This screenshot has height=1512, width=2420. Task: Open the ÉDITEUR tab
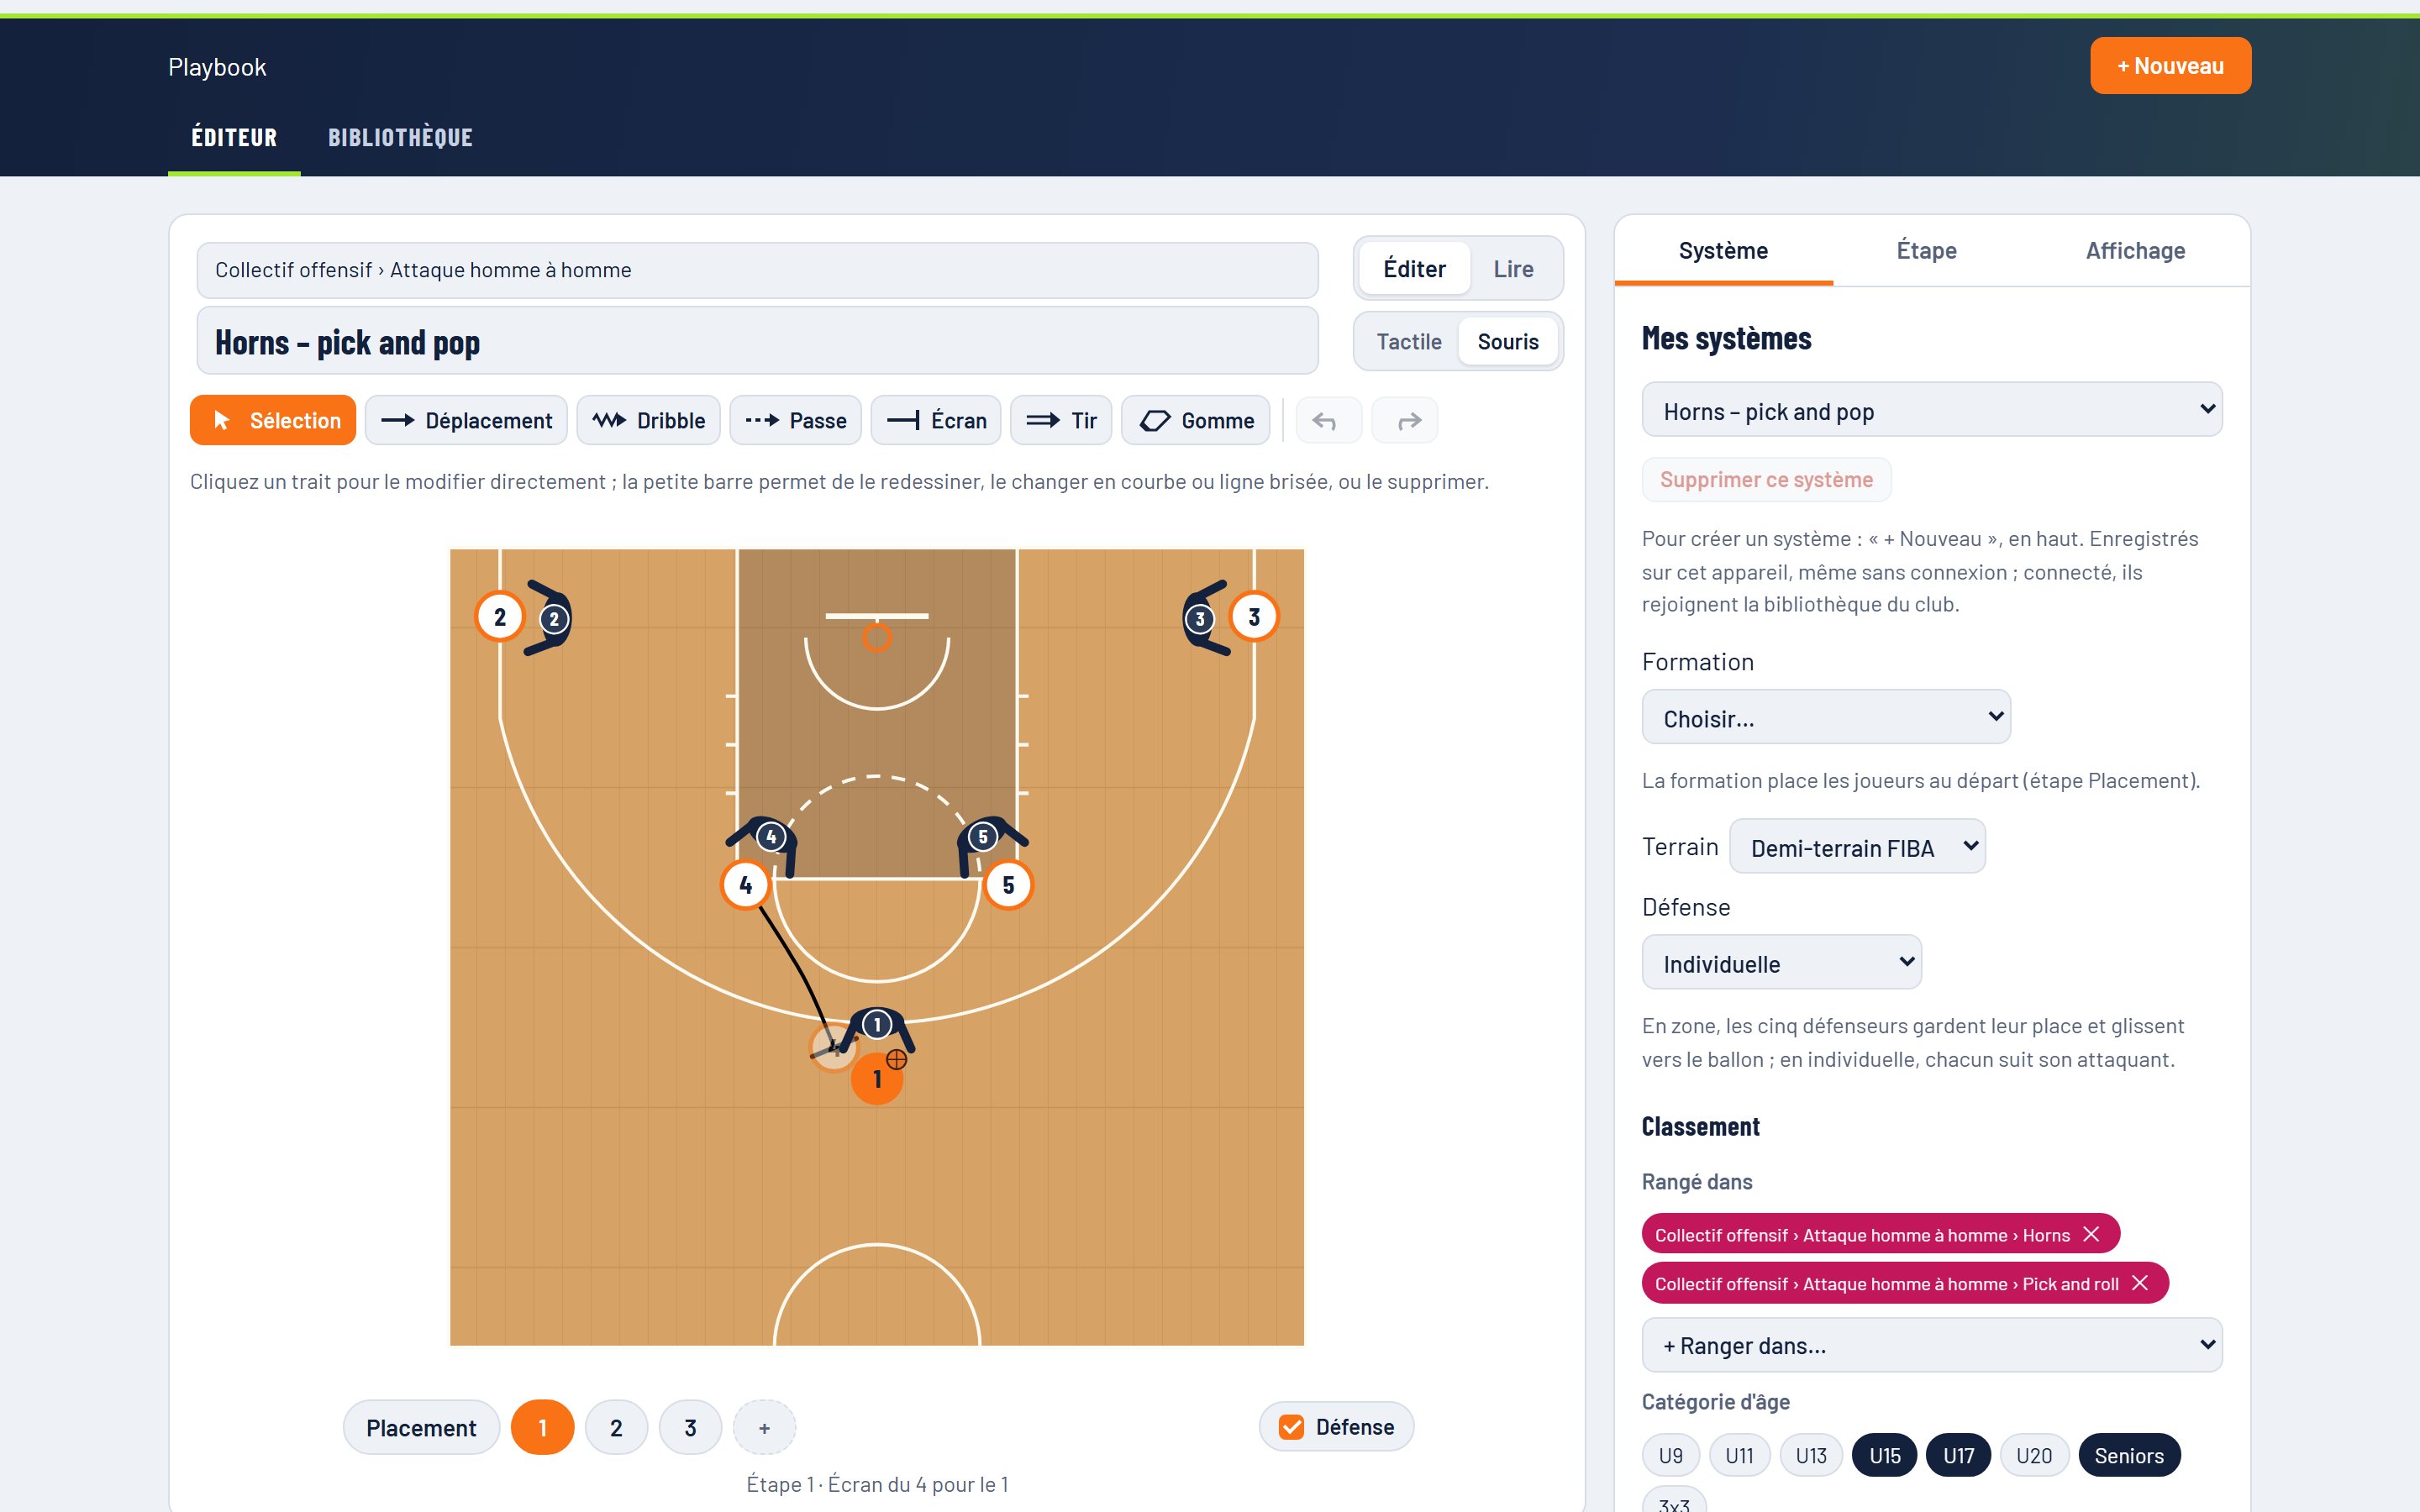(x=234, y=138)
